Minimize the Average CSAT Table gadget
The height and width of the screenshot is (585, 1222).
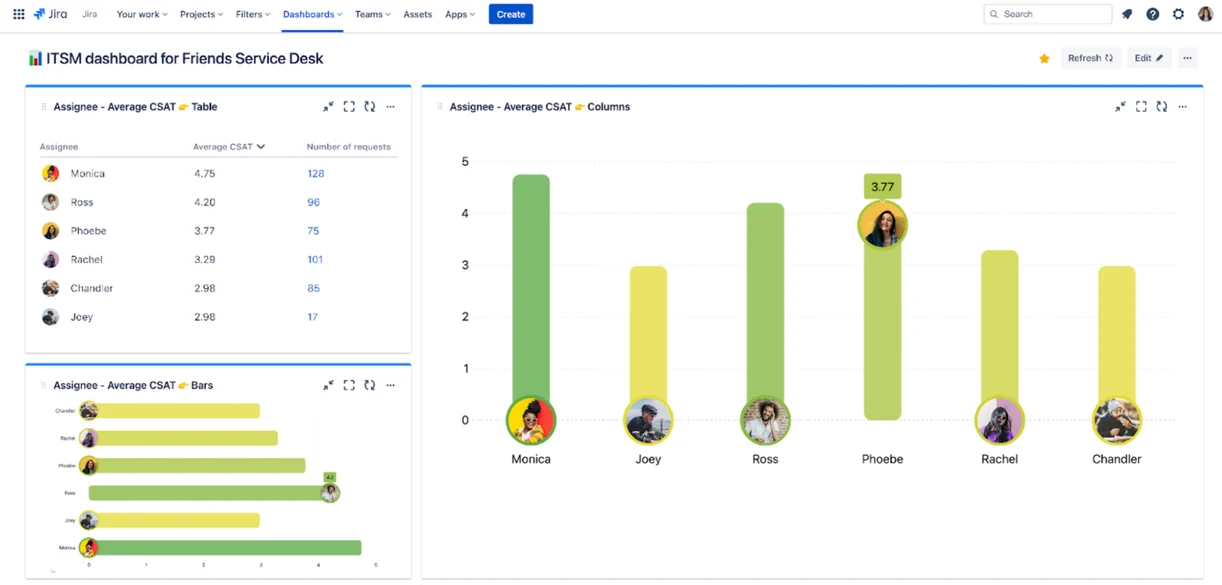click(328, 107)
